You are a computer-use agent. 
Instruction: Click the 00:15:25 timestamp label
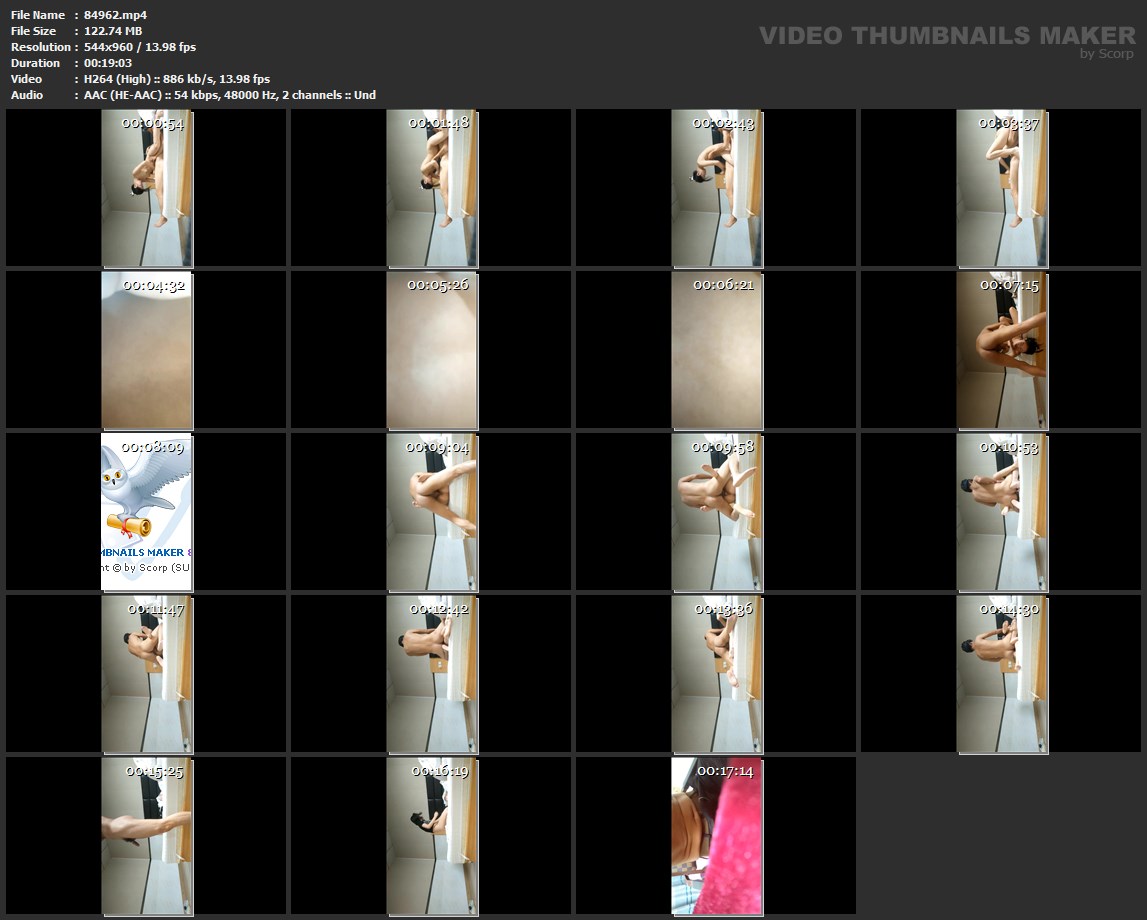154,771
